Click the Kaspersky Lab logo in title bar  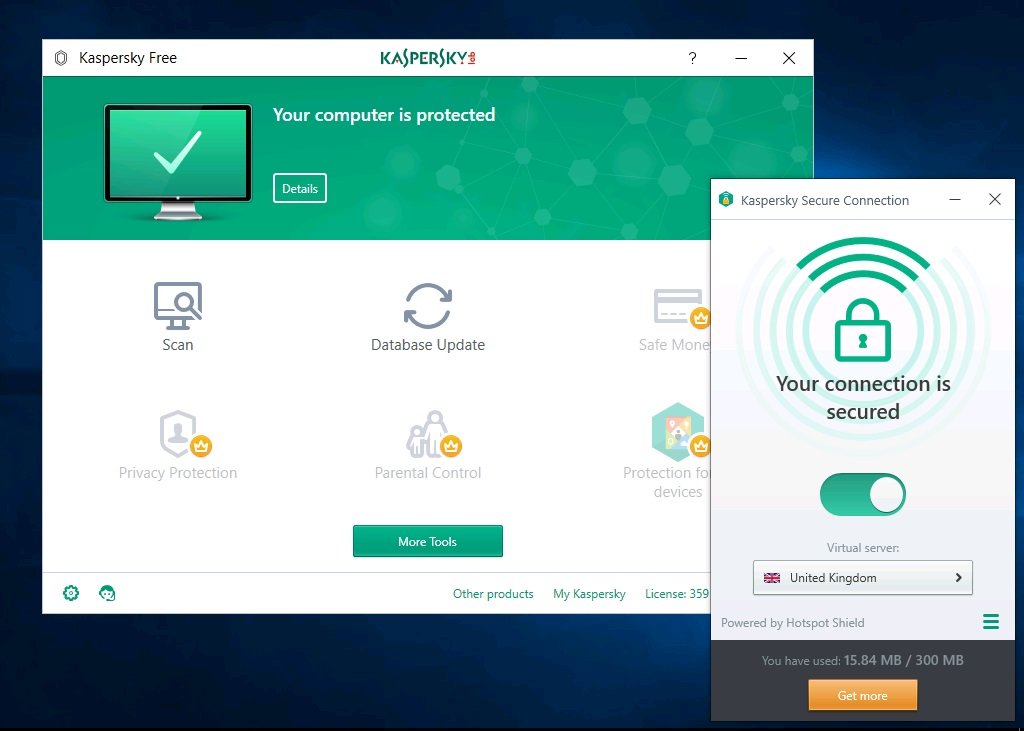(x=428, y=58)
